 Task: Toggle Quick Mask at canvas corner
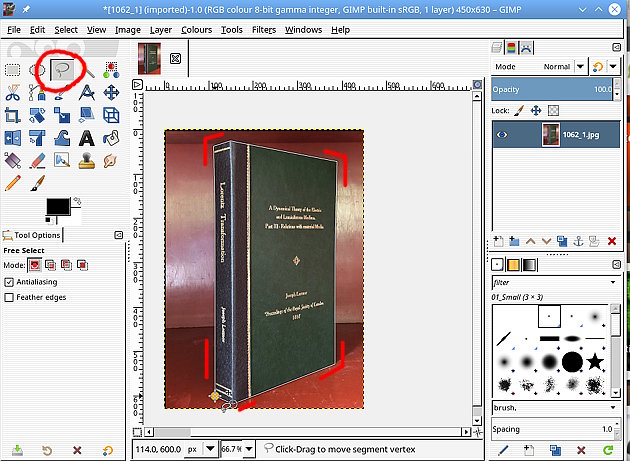tap(137, 432)
